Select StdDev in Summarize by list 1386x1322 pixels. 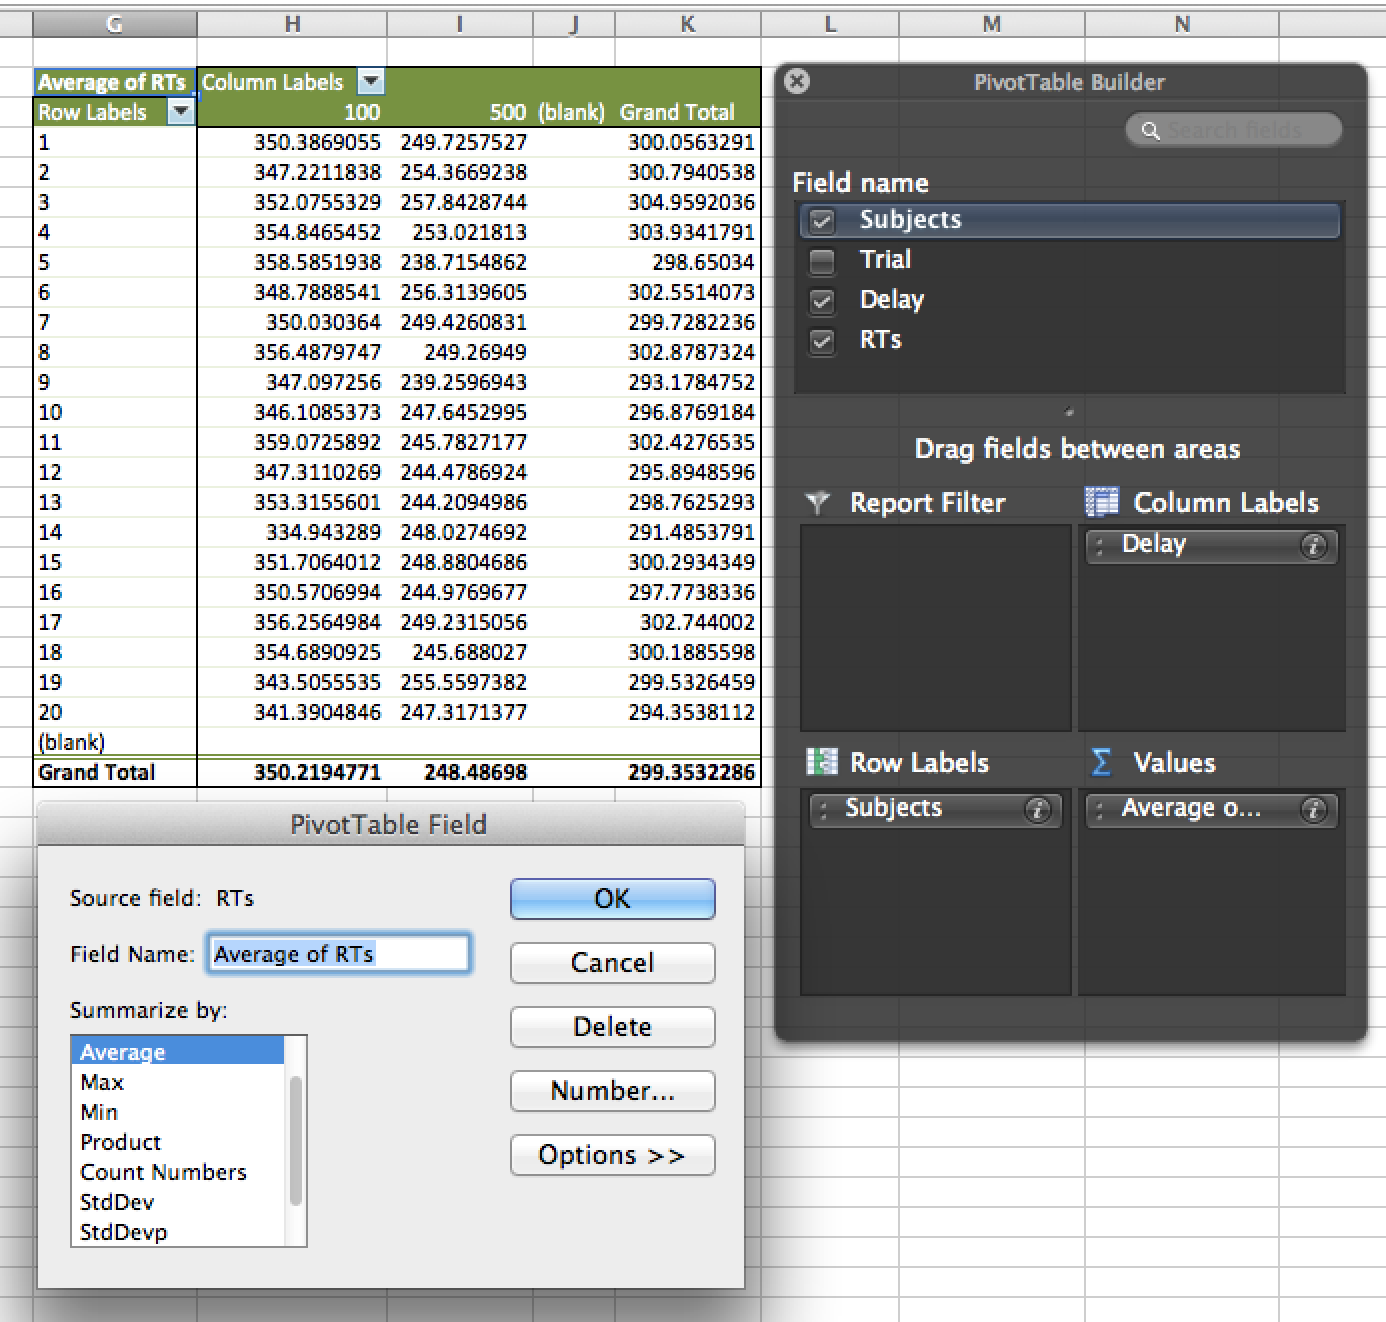tap(178, 1202)
